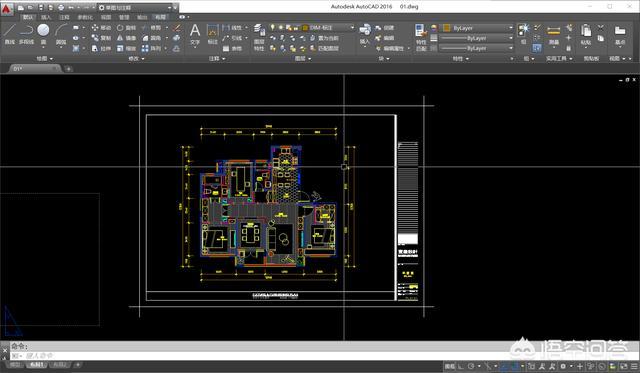Switch to the Parametric (参数化) ribbon tab
640x373 pixels.
(85, 17)
